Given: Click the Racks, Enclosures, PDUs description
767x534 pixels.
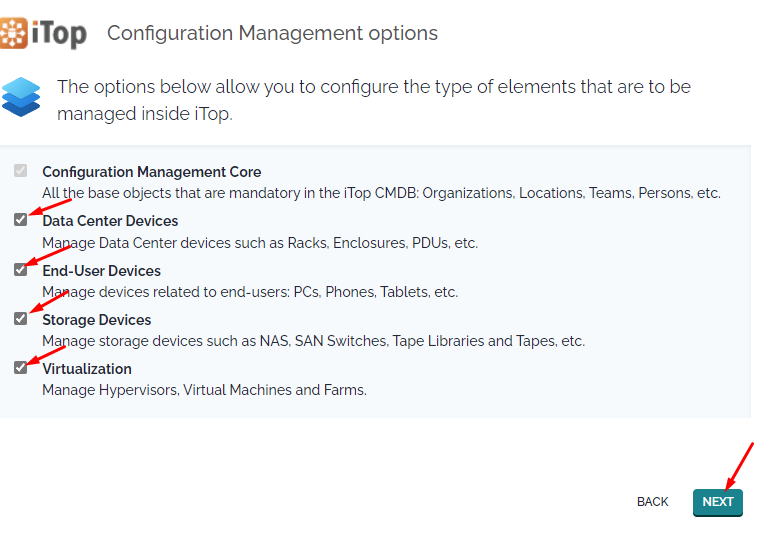Looking at the screenshot, I should coord(260,243).
